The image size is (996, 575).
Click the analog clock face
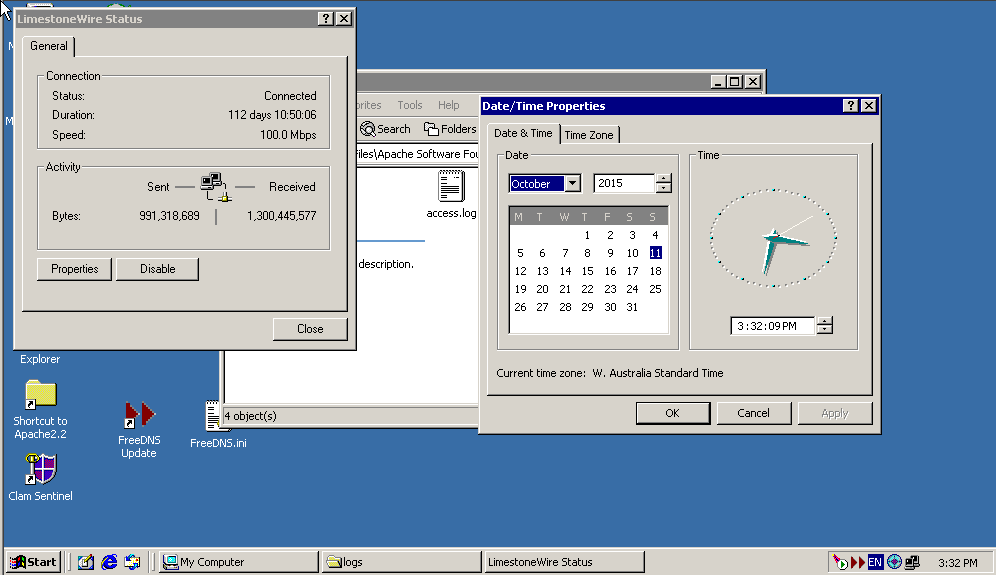click(x=773, y=238)
